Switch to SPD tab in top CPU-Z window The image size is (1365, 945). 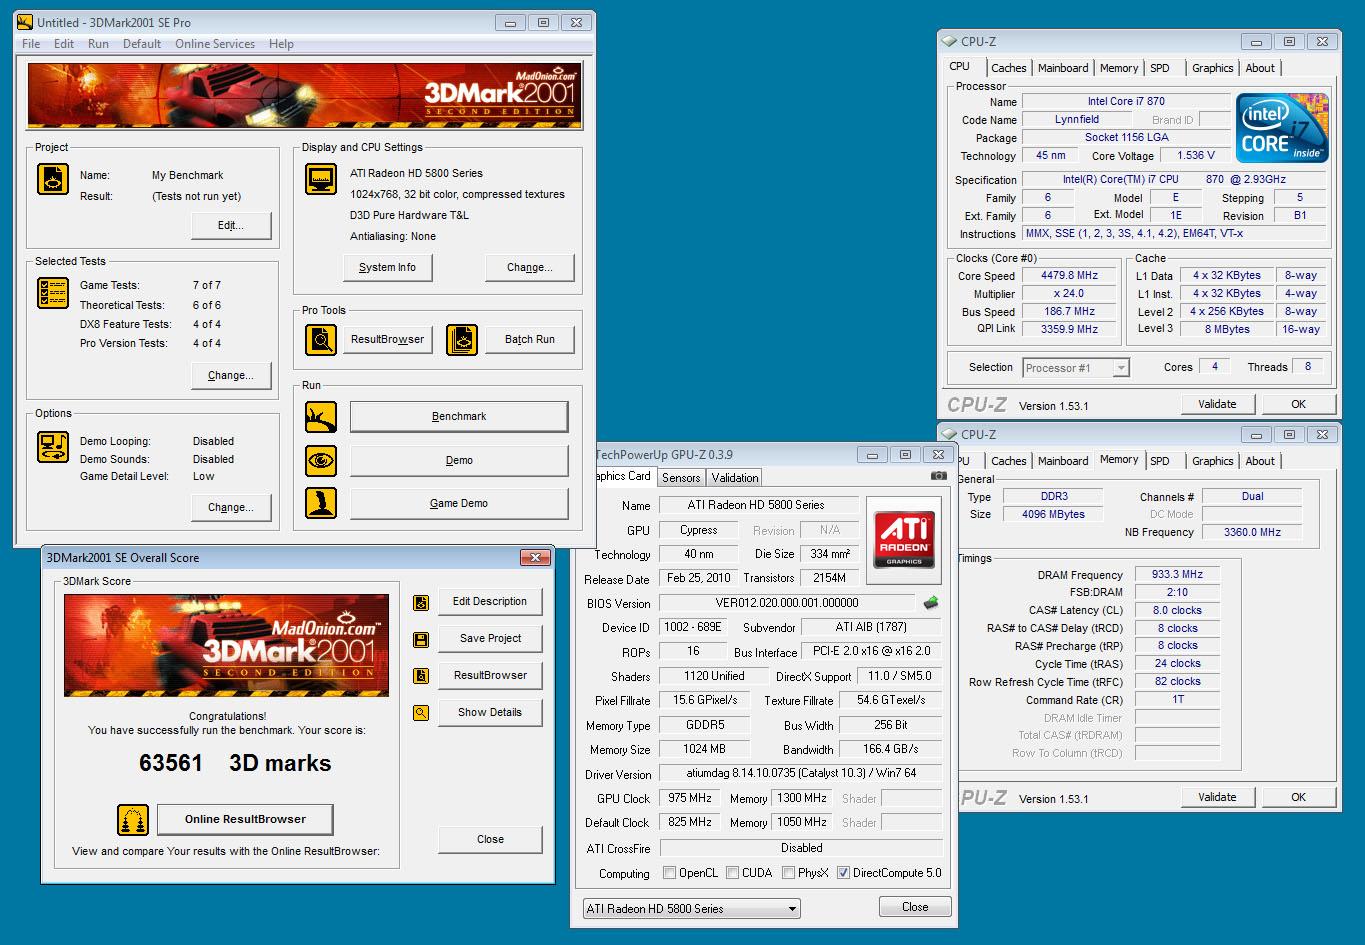pyautogui.click(x=1160, y=68)
